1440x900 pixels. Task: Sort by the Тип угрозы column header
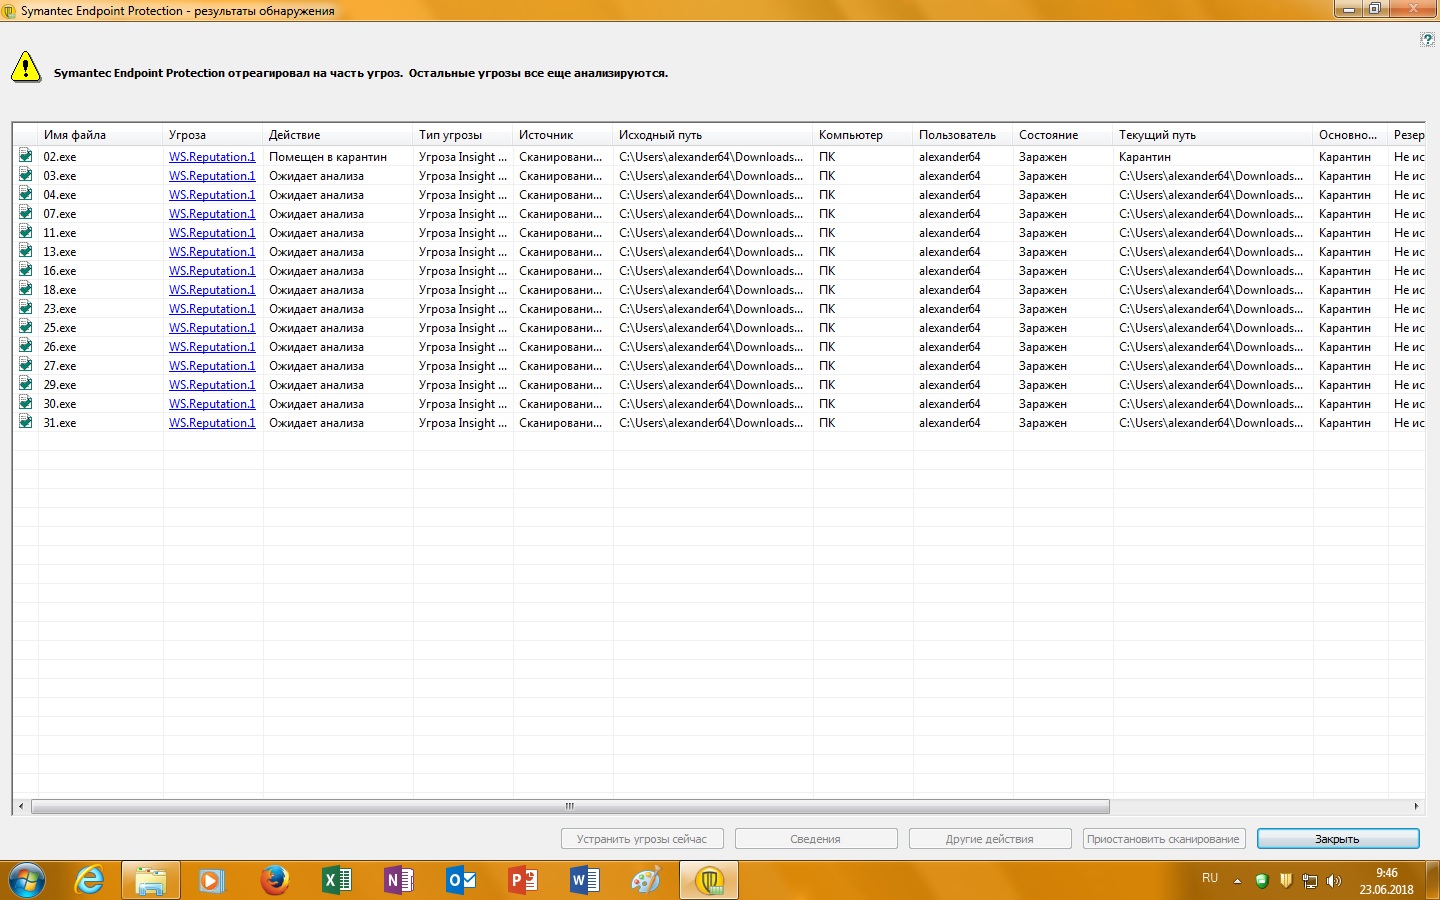click(x=463, y=135)
